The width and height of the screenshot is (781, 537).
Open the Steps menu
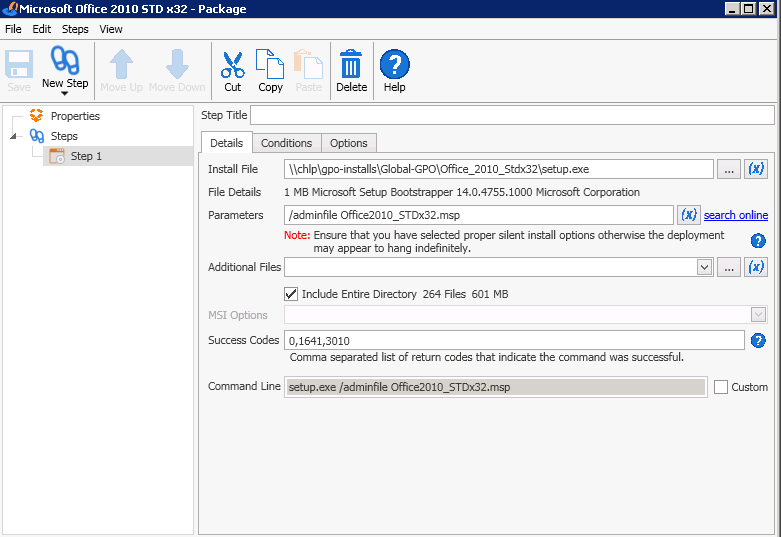click(x=75, y=29)
